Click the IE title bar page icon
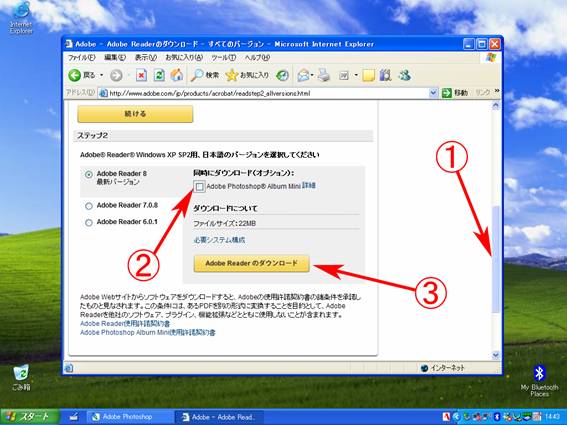The image size is (567, 425). (x=69, y=44)
